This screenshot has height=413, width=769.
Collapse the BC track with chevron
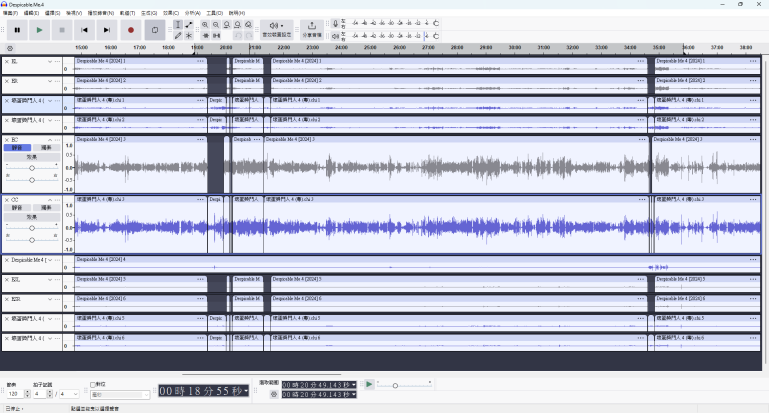pos(50,140)
